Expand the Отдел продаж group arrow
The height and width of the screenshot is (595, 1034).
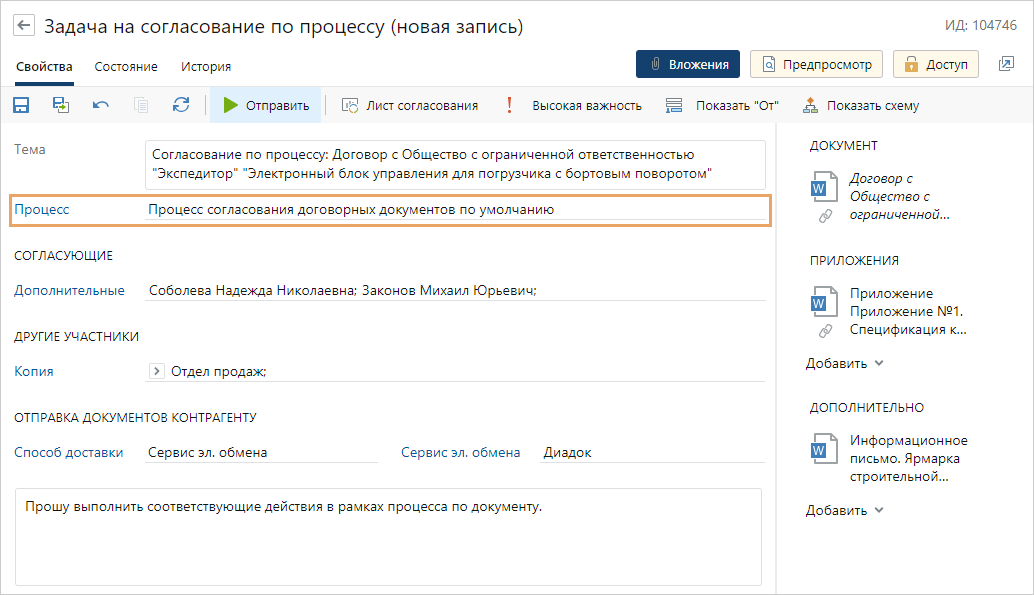157,371
